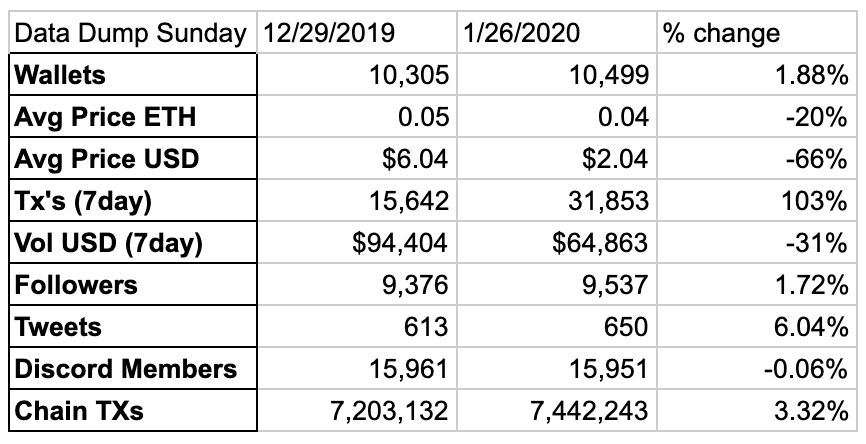The height and width of the screenshot is (444, 866).
Task: Select the Vol USD (7day) label cell
Action: [x=133, y=242]
